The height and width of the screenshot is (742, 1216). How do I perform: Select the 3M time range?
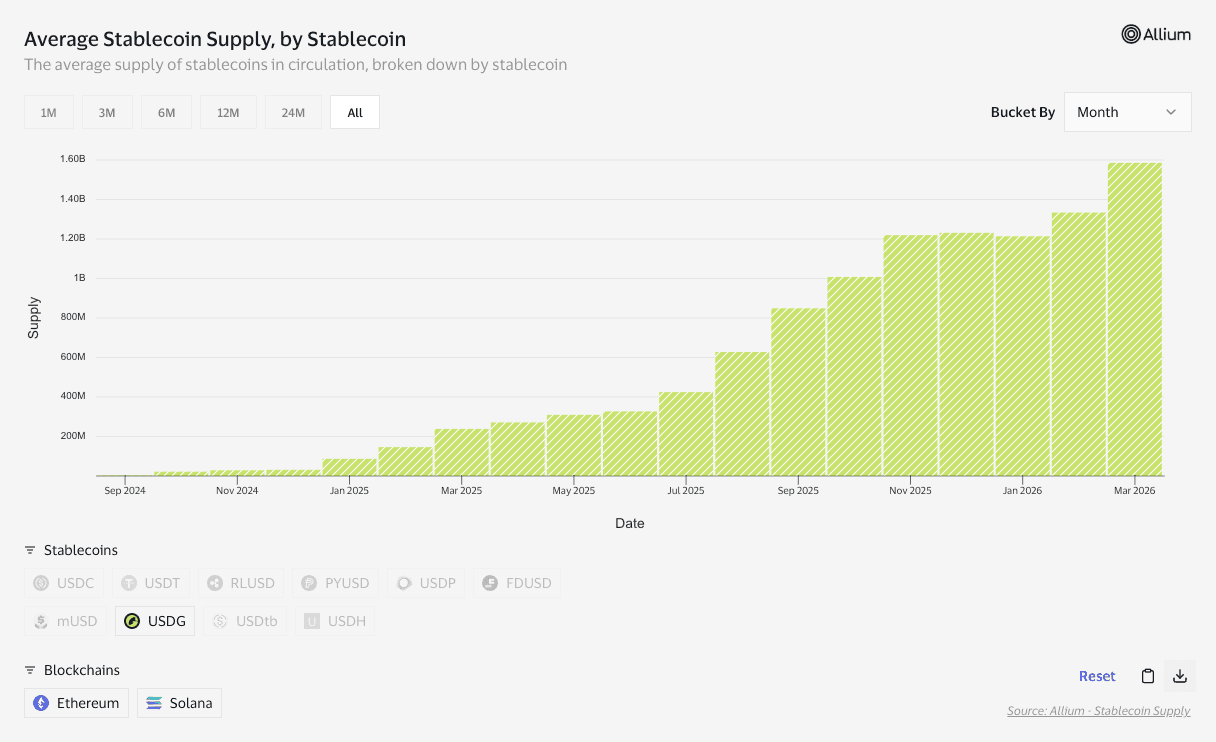[x=107, y=113]
